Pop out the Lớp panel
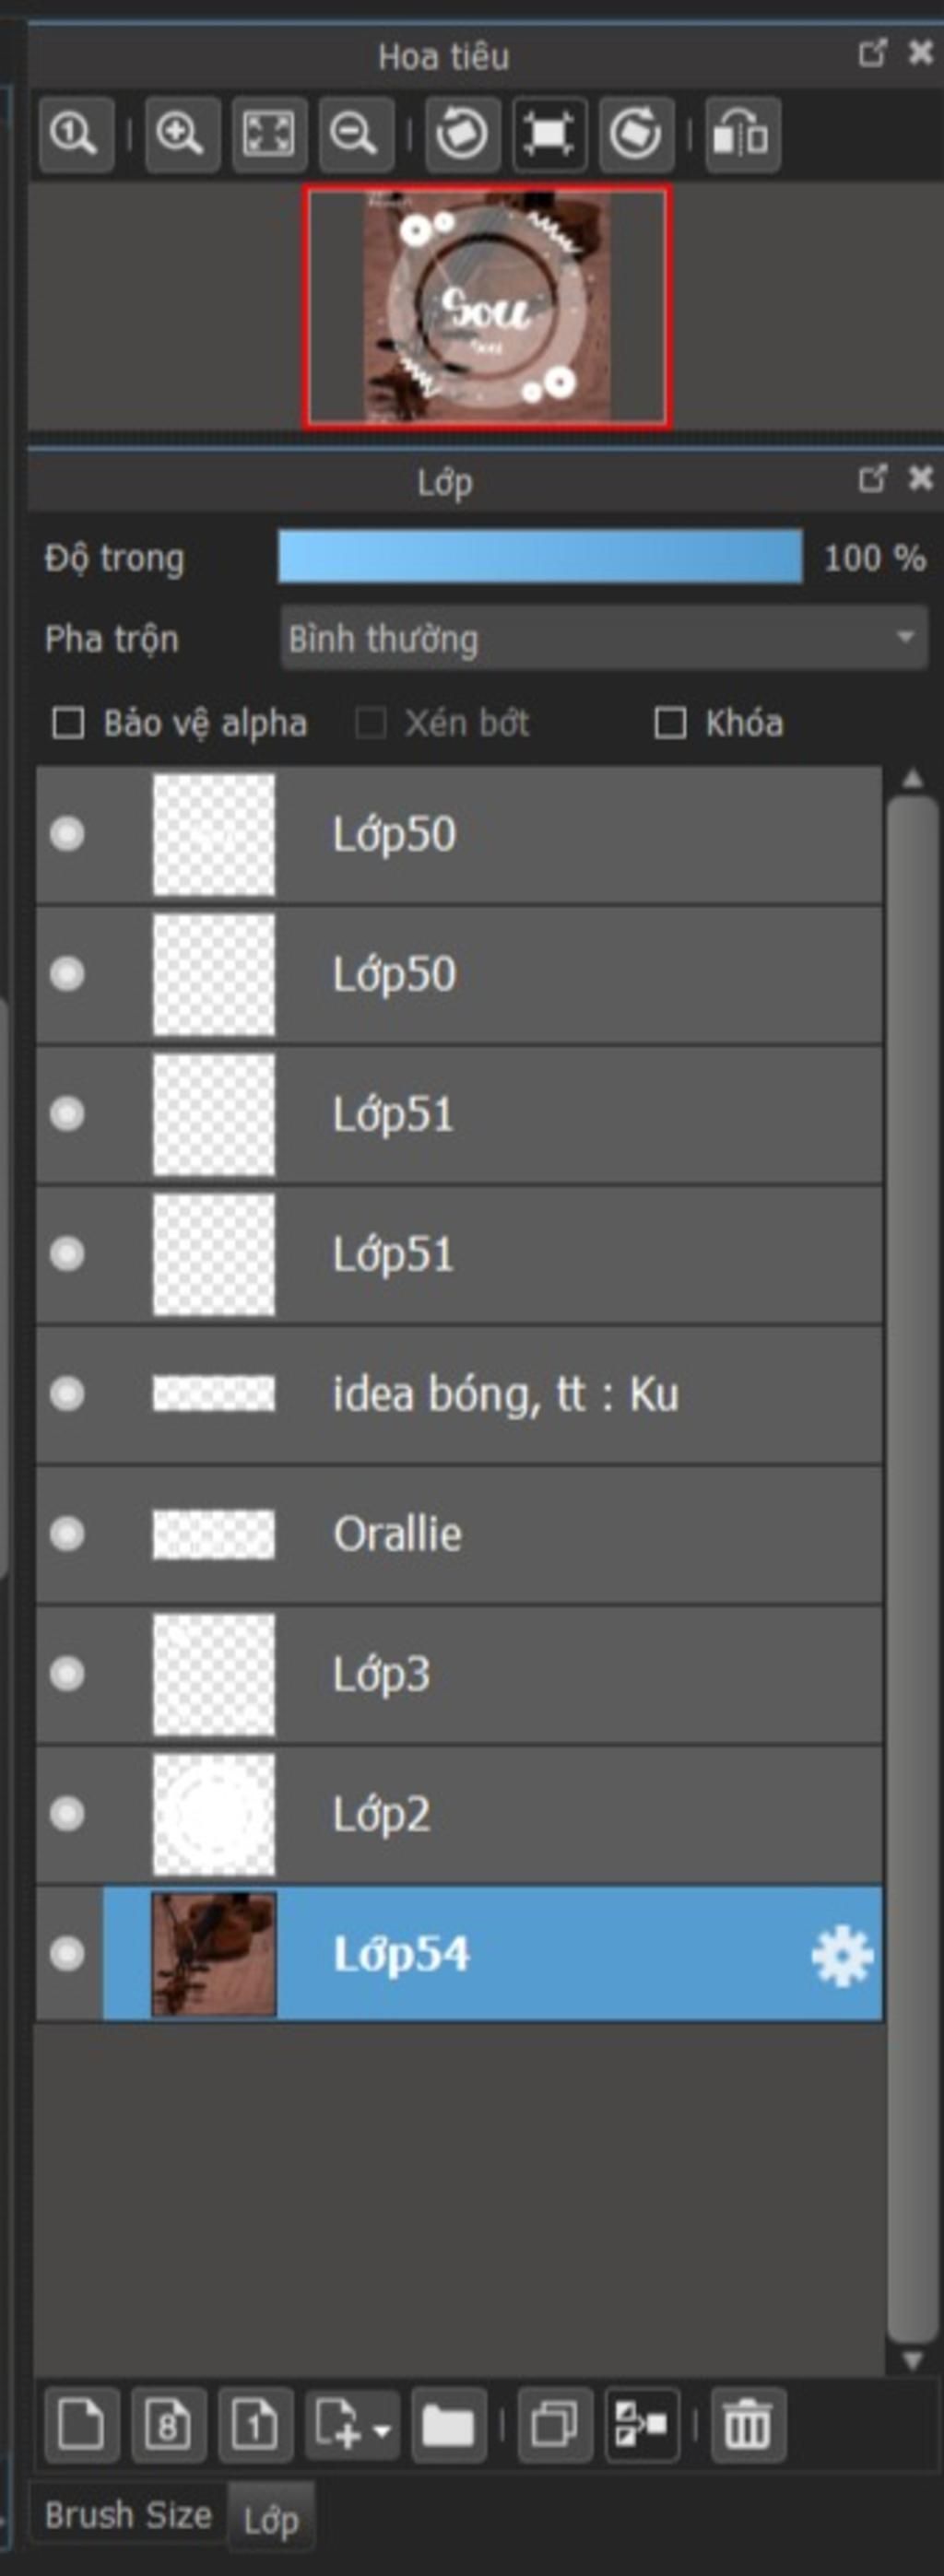The image size is (944, 2576). pyautogui.click(x=872, y=479)
